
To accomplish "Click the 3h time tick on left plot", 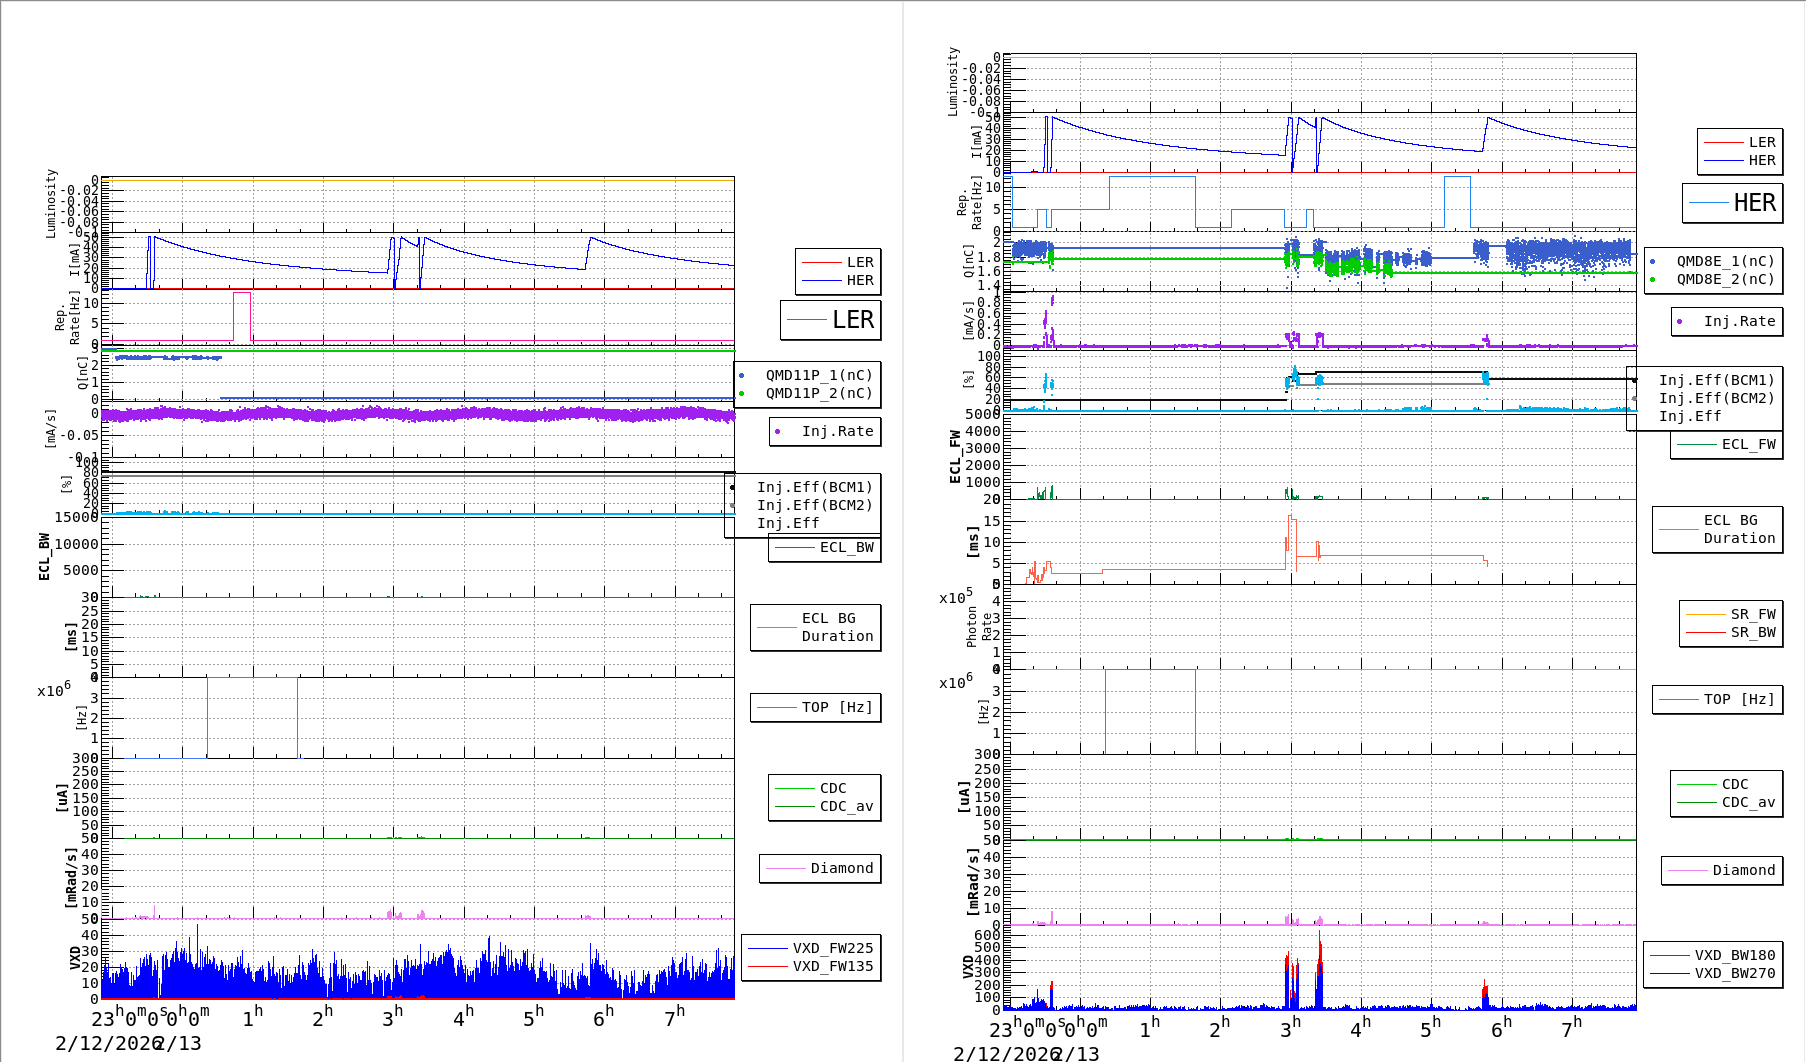I will tap(392, 1016).
